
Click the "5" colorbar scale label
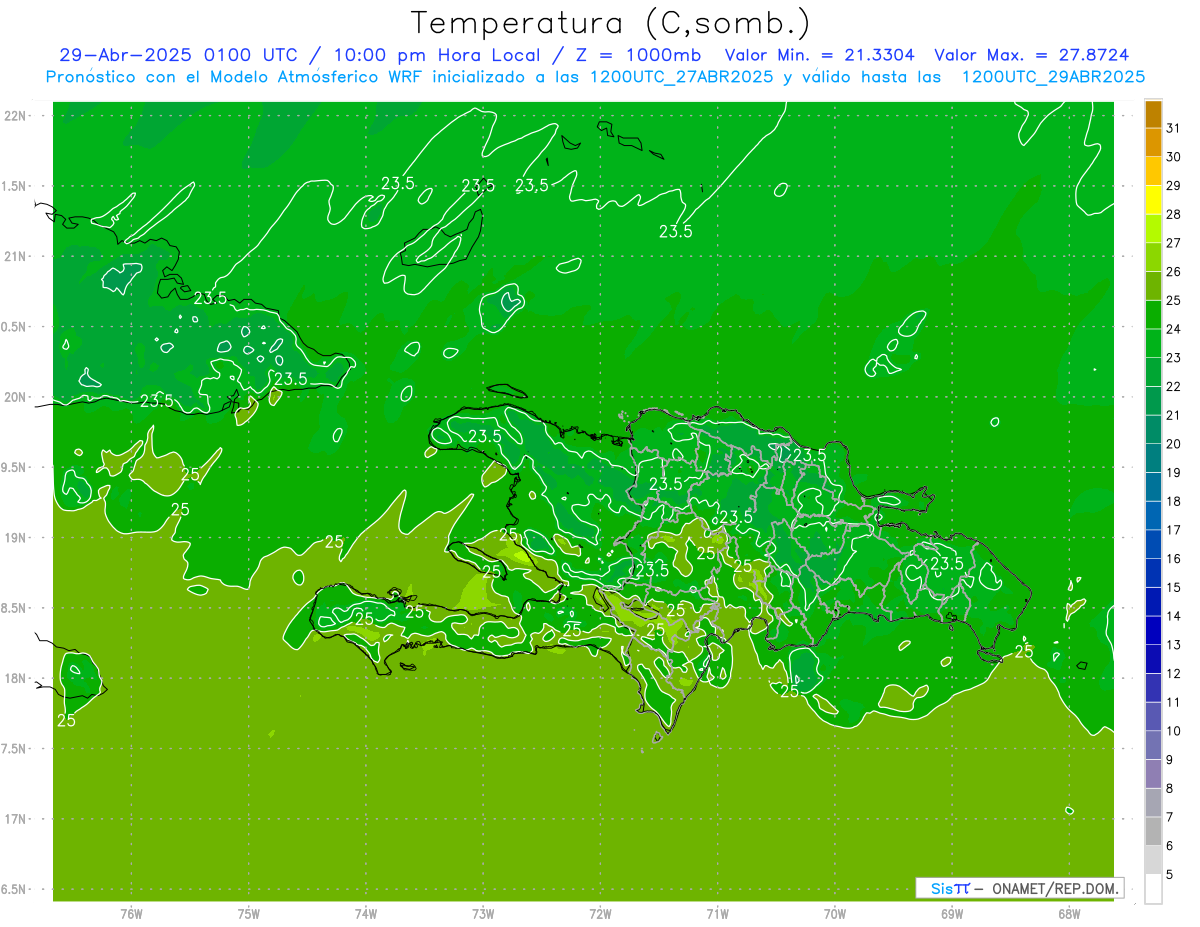coord(1170,875)
